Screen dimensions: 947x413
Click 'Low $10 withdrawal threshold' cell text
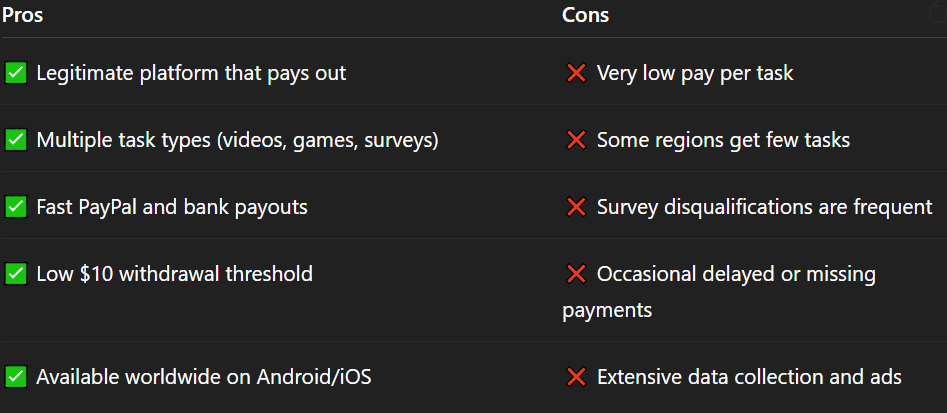click(175, 274)
